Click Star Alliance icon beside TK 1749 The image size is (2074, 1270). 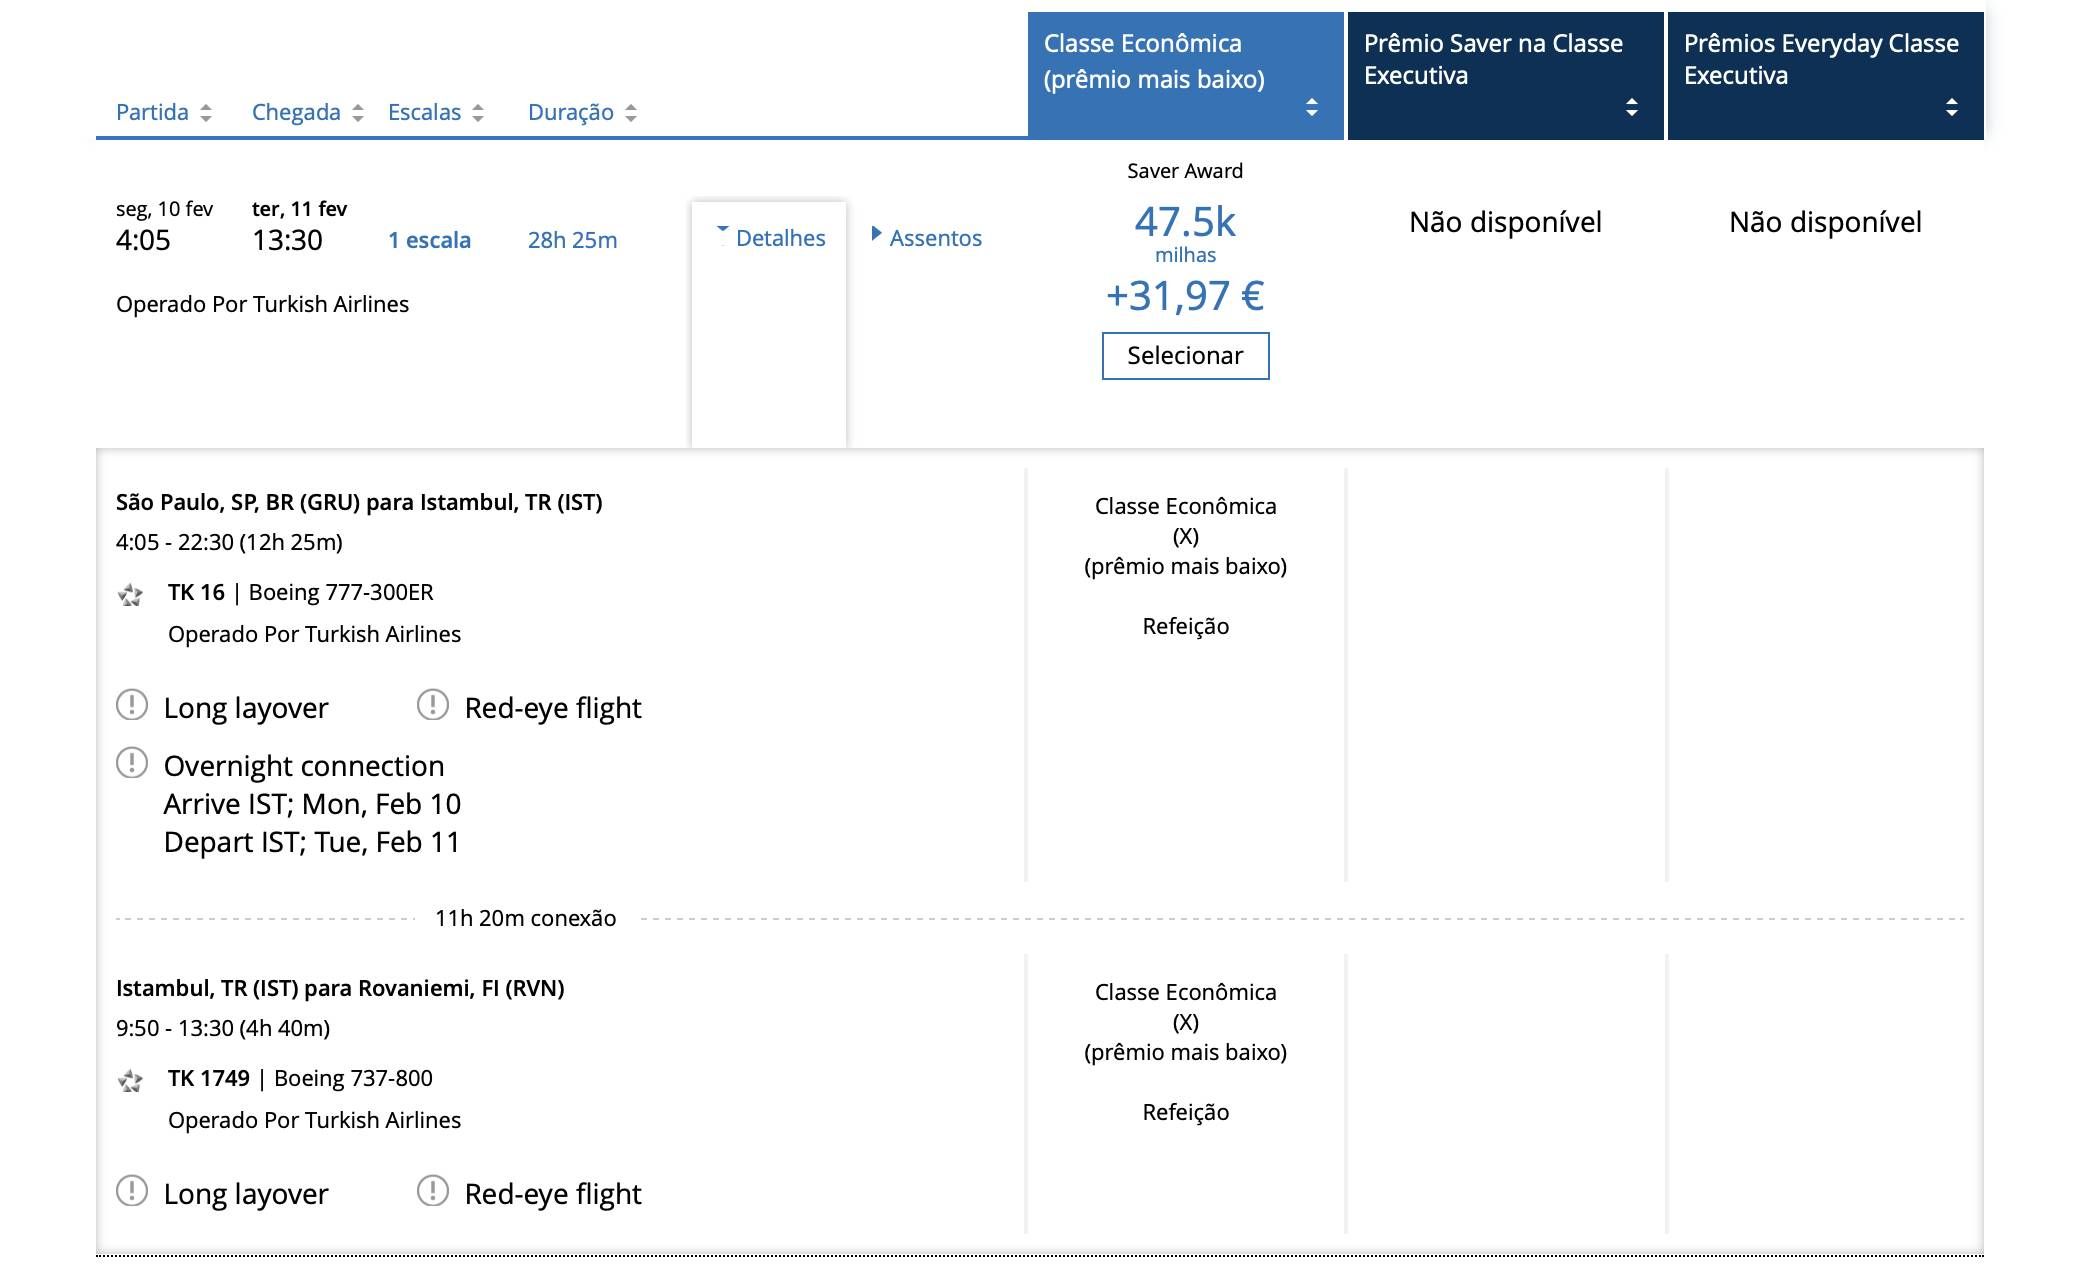(x=130, y=1081)
